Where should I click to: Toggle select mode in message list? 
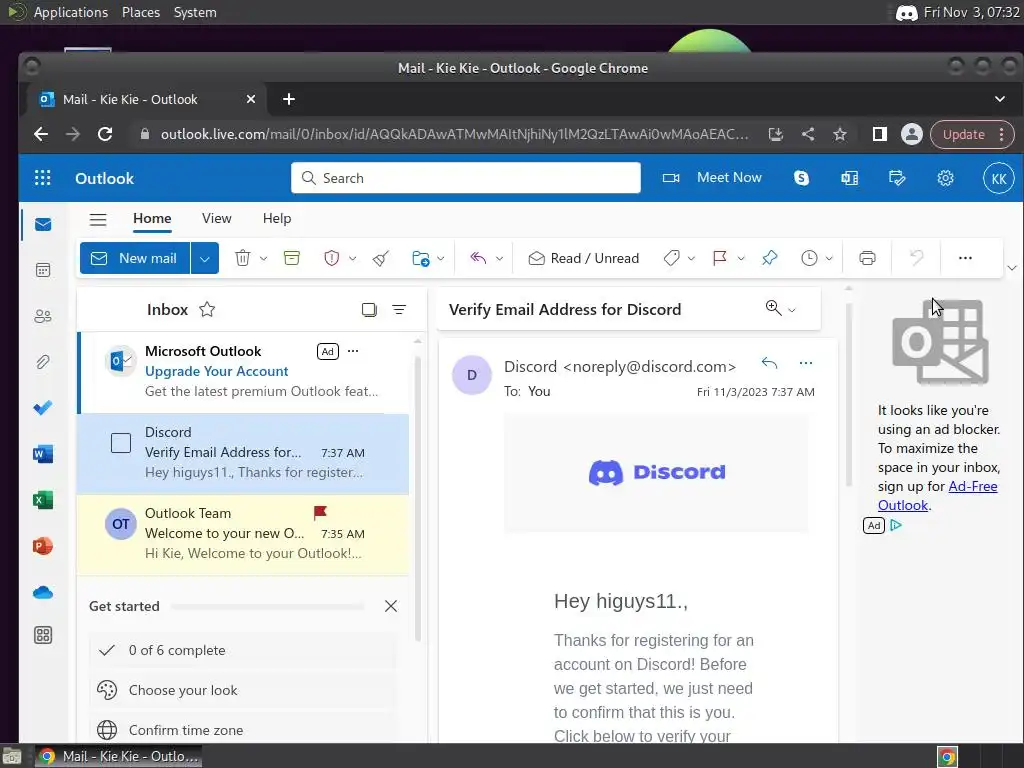[369, 310]
